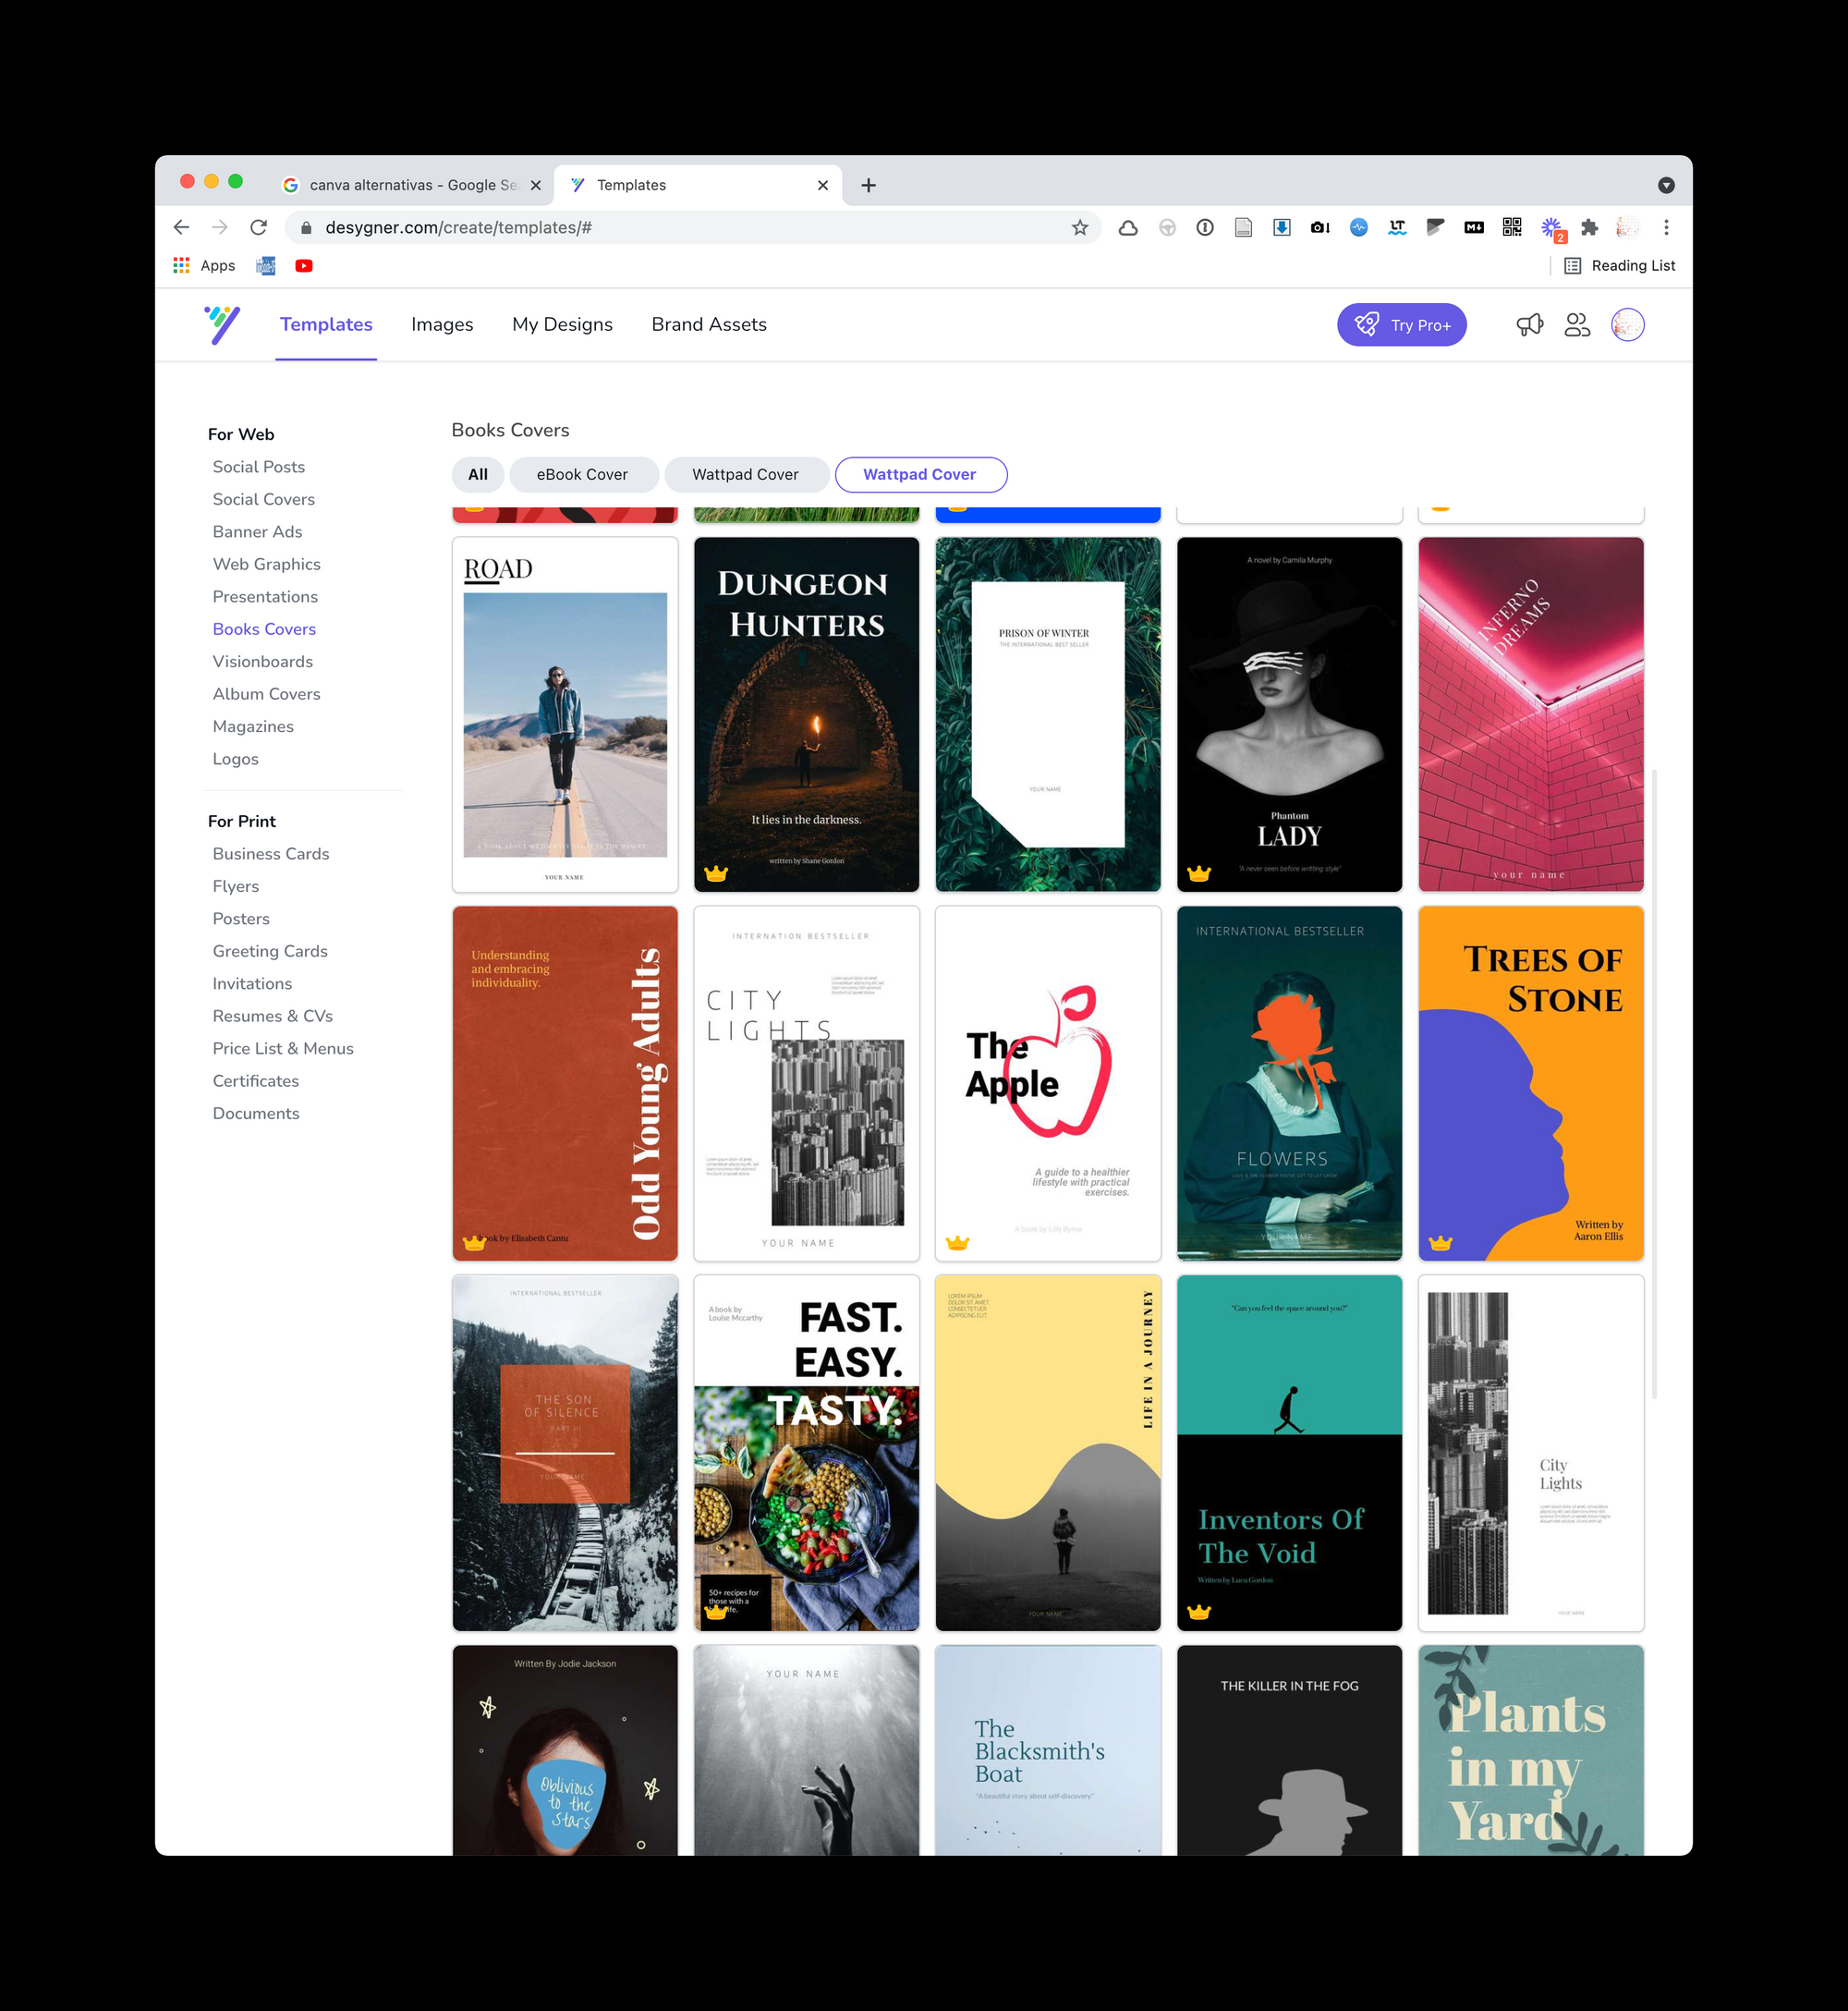The width and height of the screenshot is (1848, 2011).
Task: Select the All filter chip
Action: [478, 475]
